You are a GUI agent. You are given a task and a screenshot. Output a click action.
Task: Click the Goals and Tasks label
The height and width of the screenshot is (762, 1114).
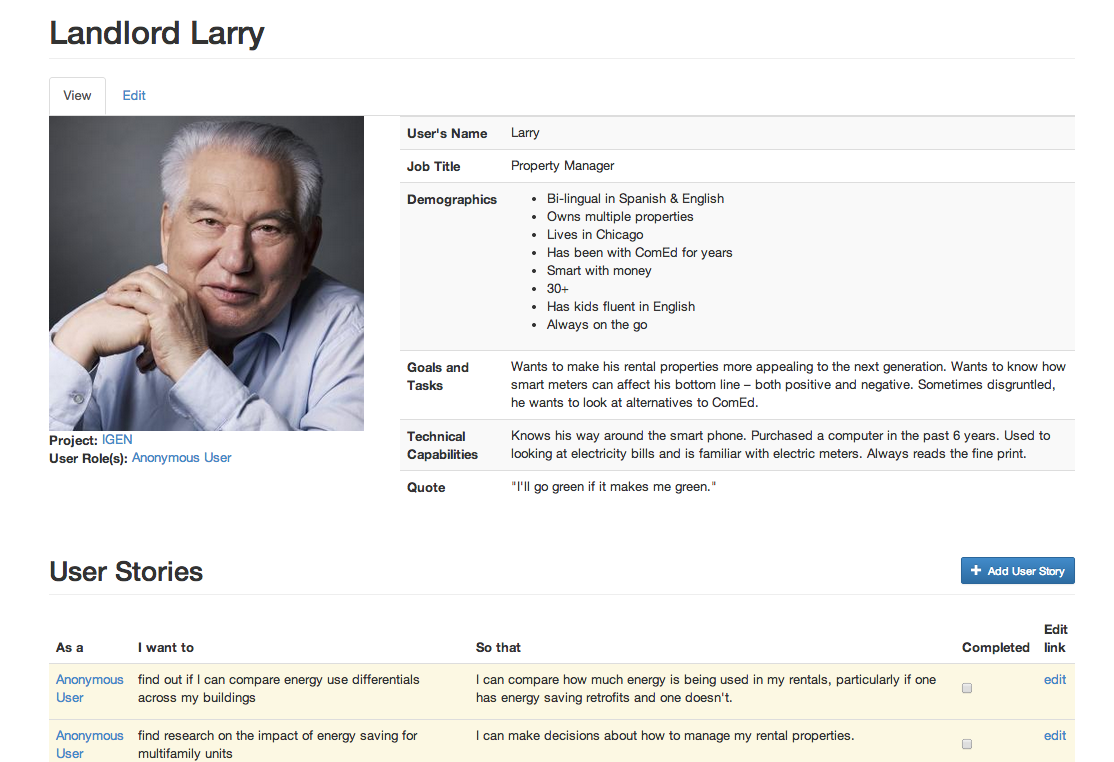coord(438,376)
